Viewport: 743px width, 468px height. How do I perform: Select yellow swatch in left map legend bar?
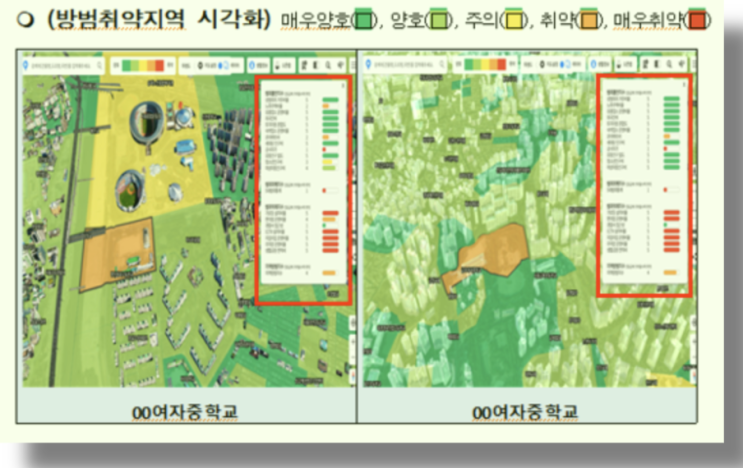(x=143, y=65)
